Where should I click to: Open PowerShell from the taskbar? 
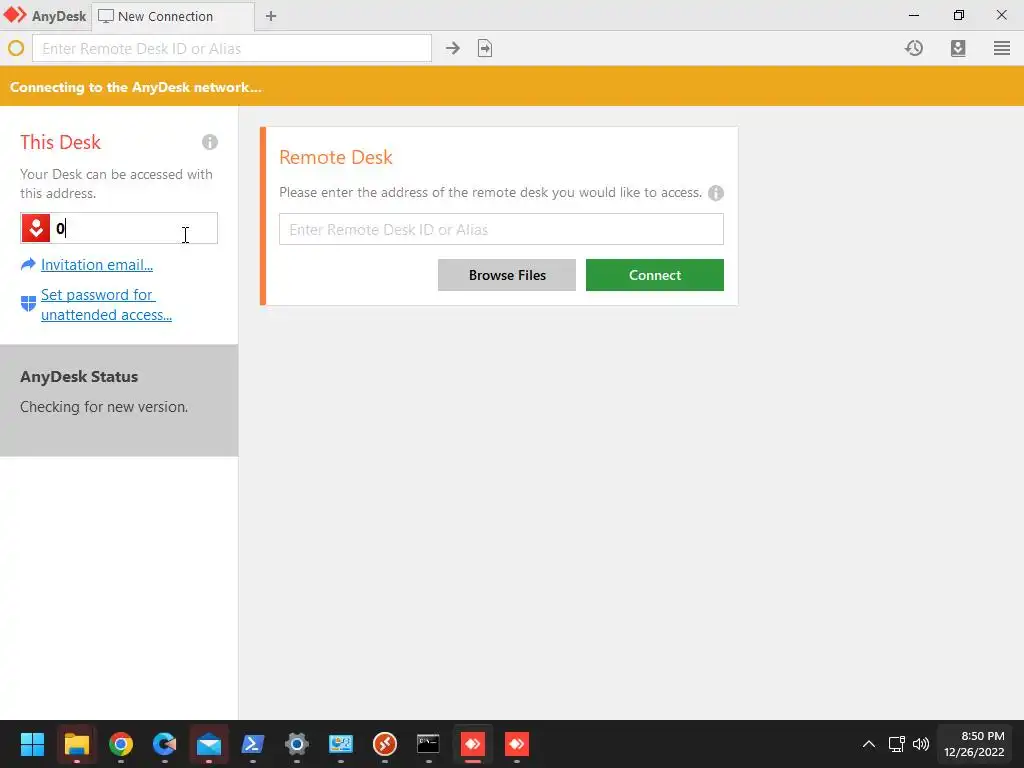[253, 744]
